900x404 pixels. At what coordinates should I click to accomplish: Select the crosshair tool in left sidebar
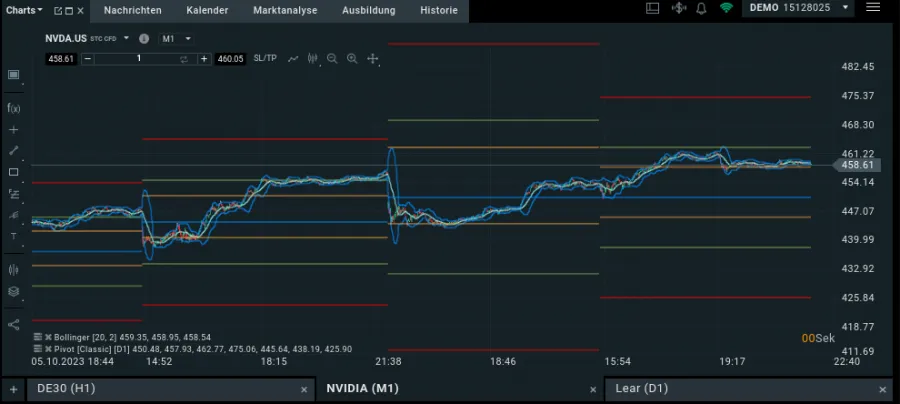13,130
